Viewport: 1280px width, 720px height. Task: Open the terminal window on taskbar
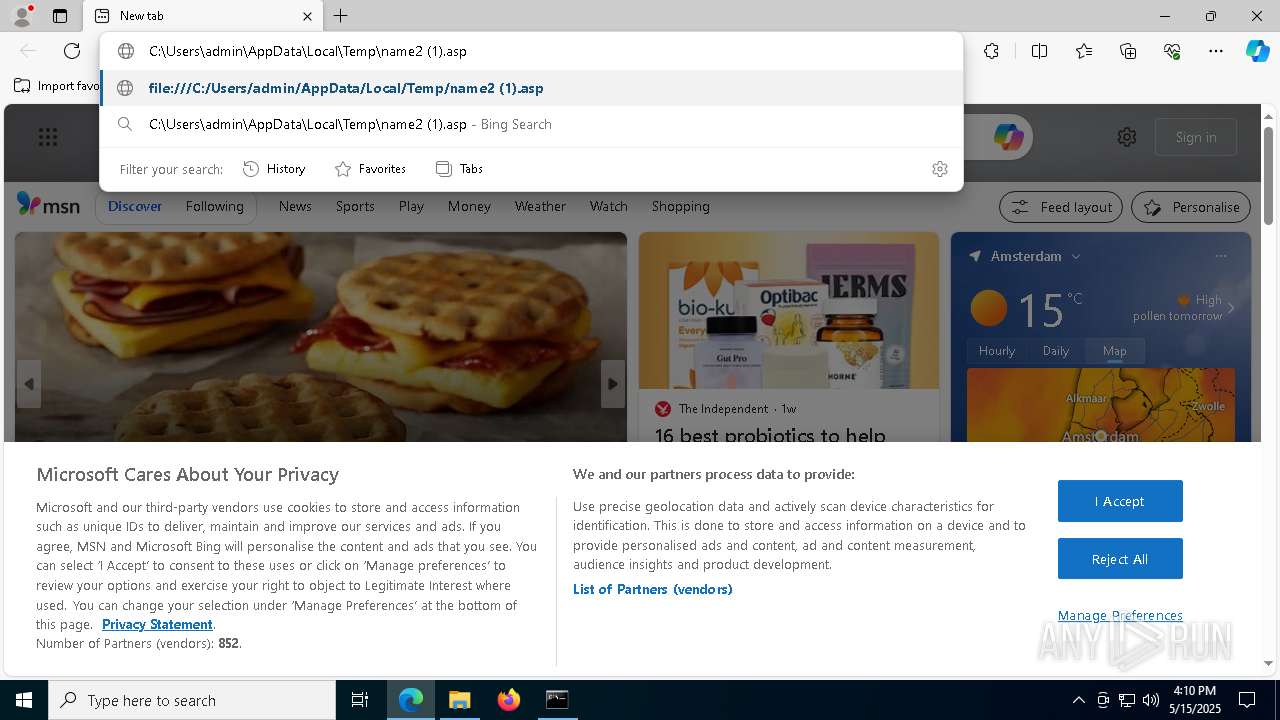pos(557,700)
